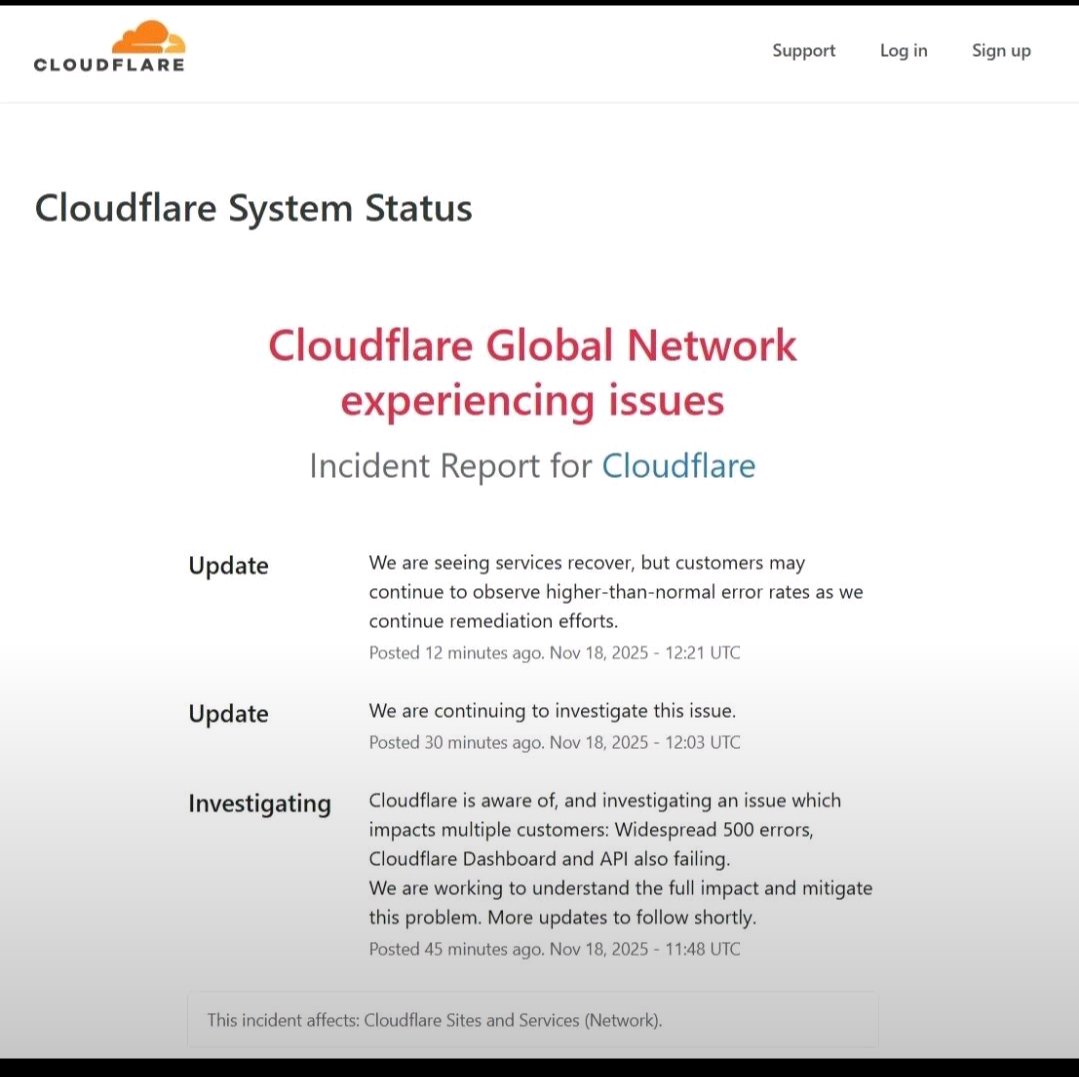The image size is (1079, 1077).
Task: Select 'Cloudflare Sites and Services (Network)' text
Action: [513, 1020]
